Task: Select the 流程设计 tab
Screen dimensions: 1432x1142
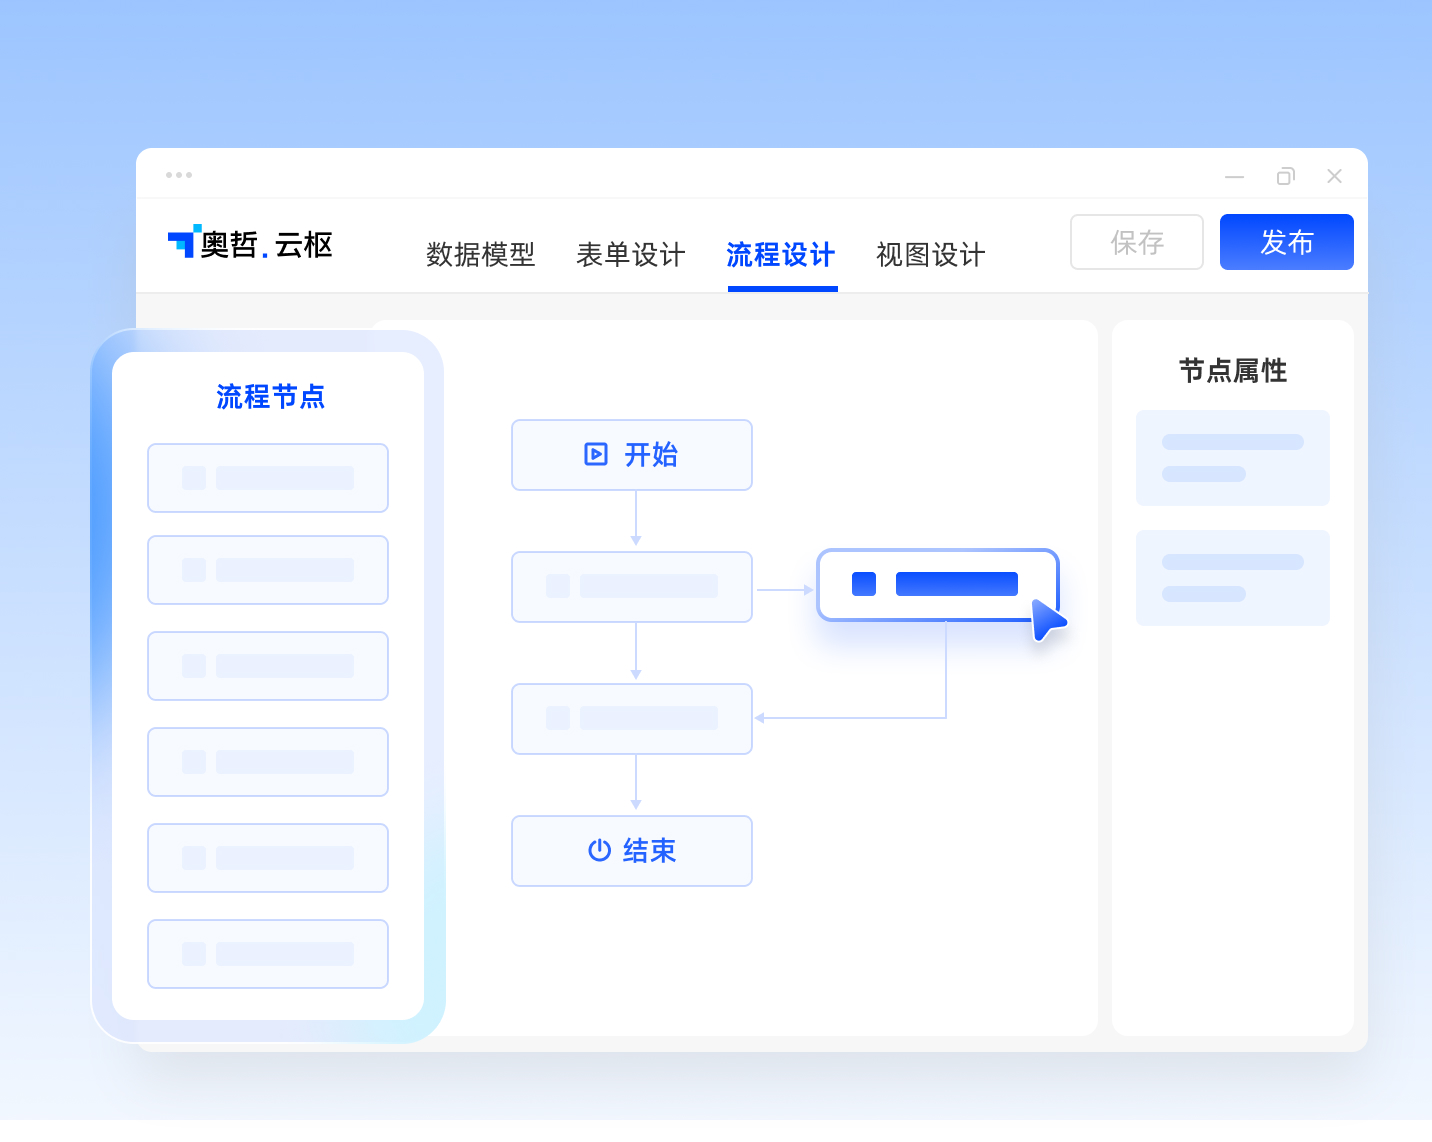Action: click(781, 255)
